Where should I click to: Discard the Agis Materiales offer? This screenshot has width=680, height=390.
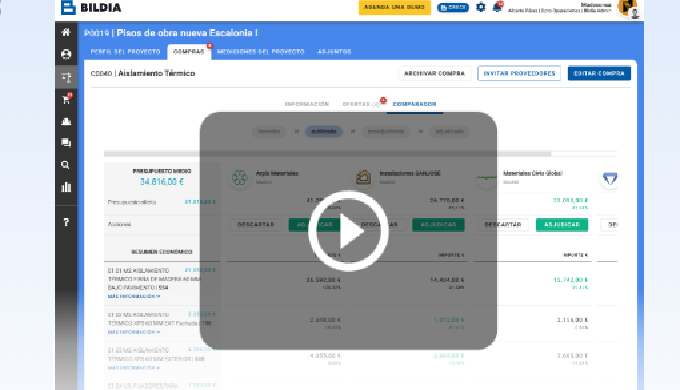coord(256,225)
